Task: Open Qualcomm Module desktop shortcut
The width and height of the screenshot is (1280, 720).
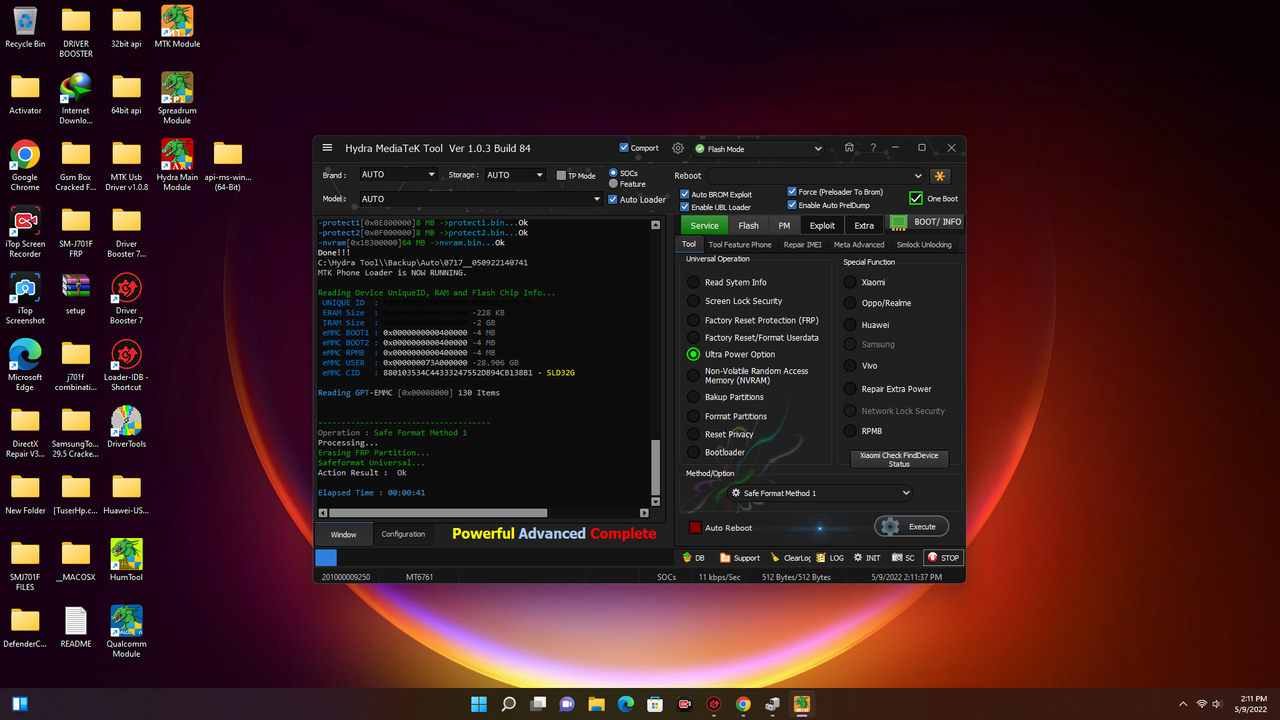Action: pos(126,631)
